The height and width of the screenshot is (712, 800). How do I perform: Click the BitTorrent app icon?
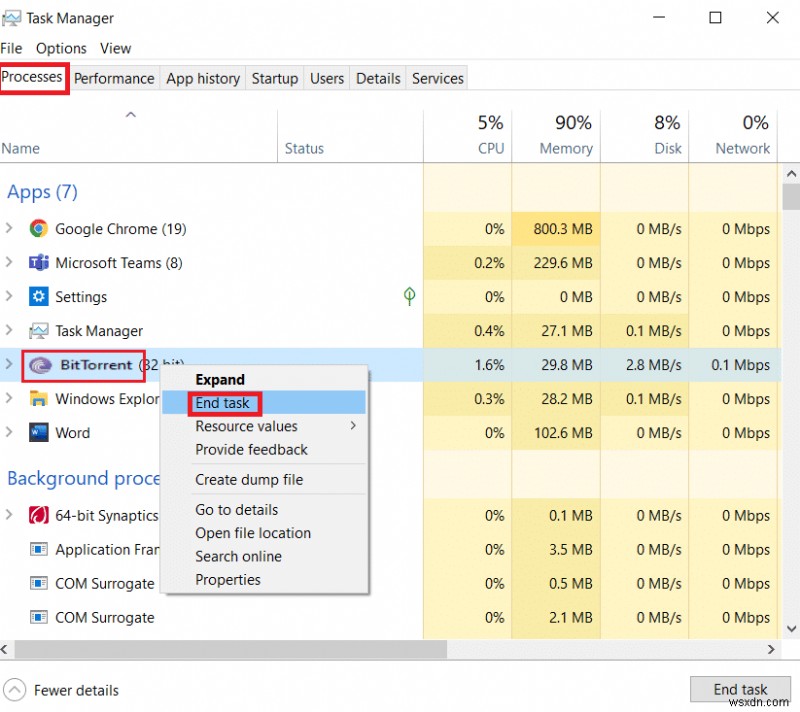[38, 365]
